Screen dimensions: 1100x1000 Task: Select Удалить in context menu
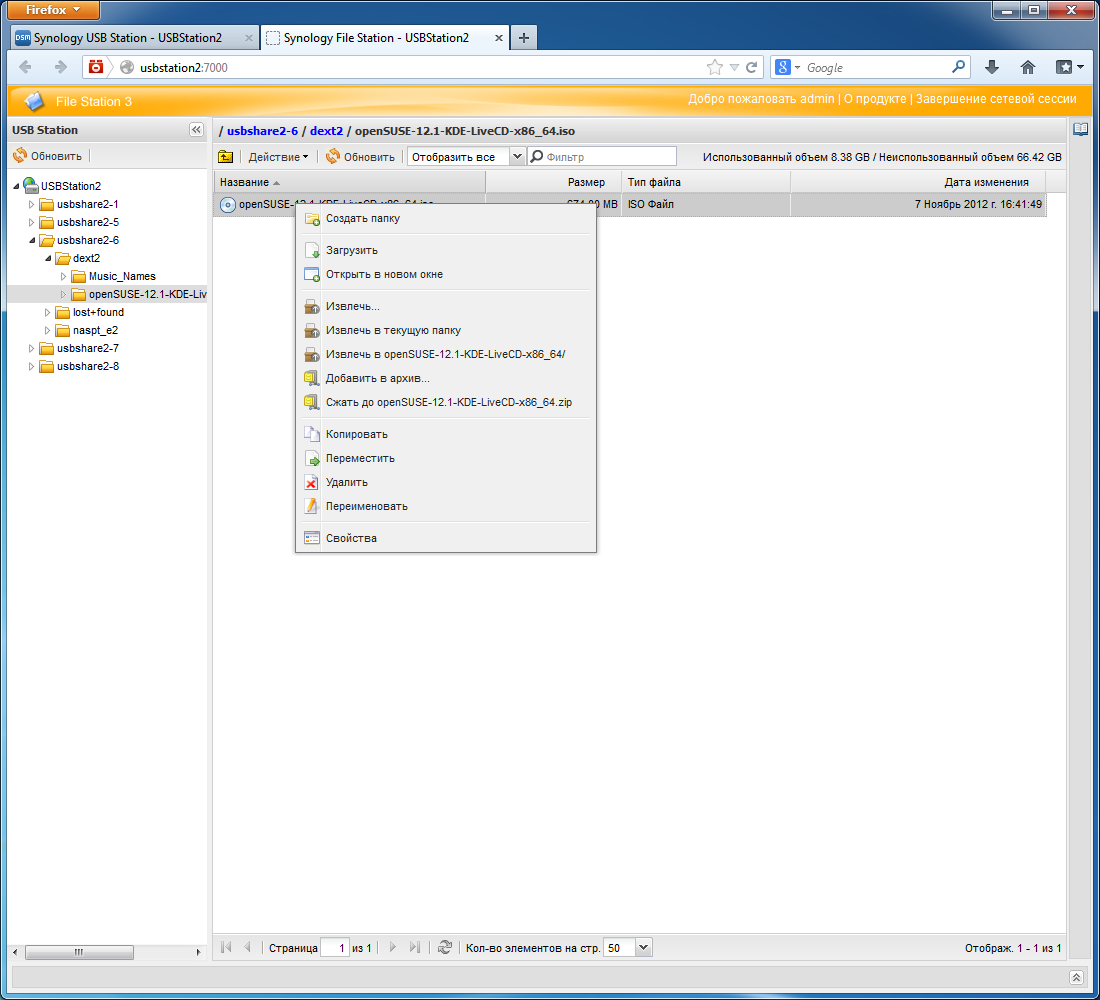(x=445, y=482)
